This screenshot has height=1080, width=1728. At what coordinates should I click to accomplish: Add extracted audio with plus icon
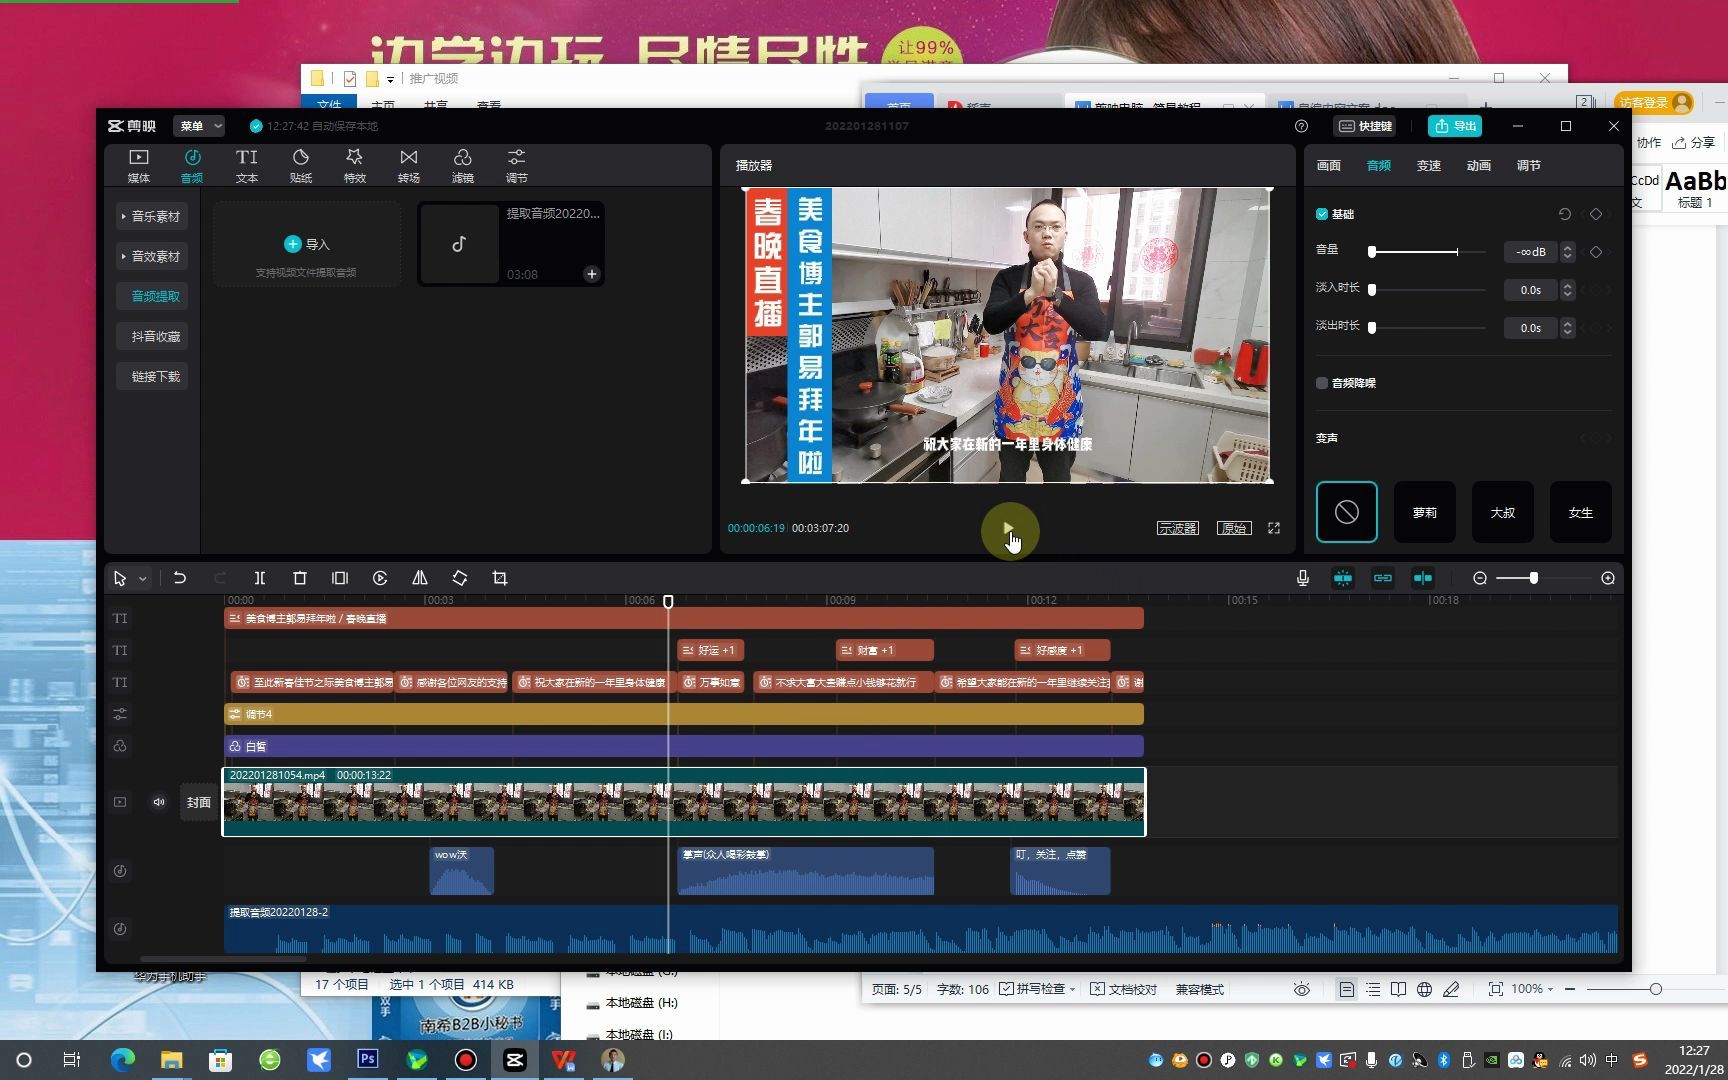[x=592, y=274]
